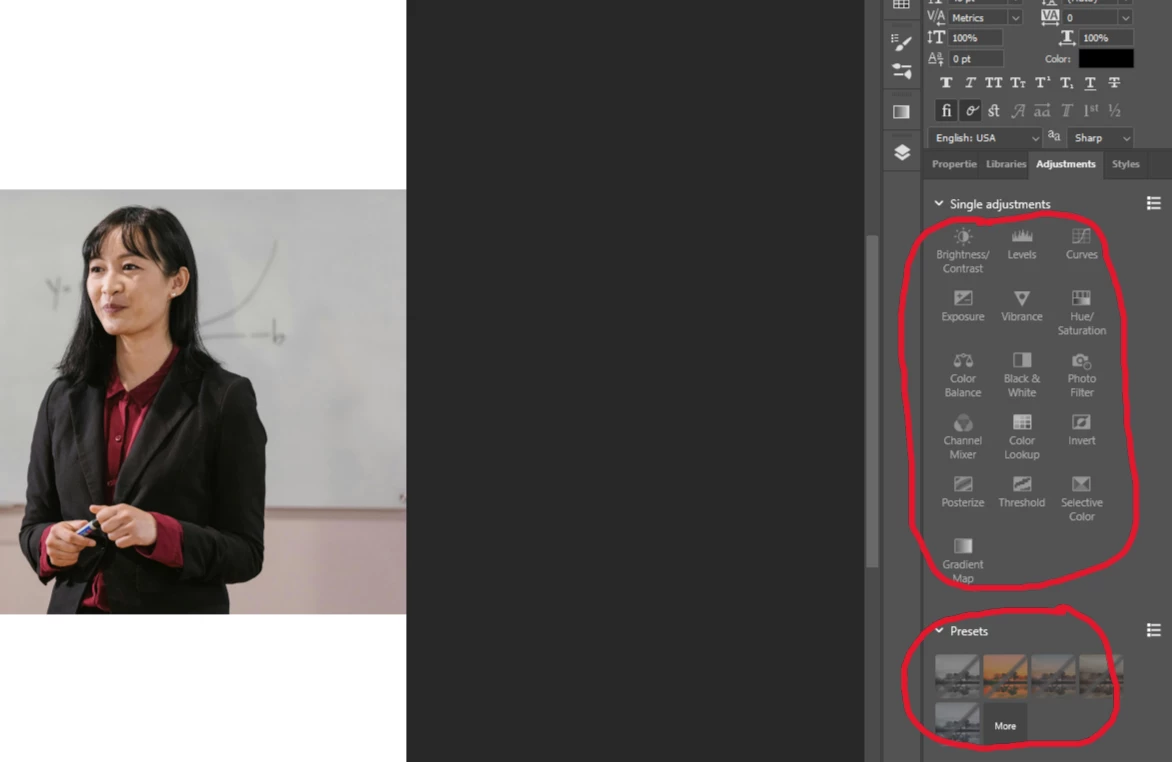Screen dimensions: 1172x762
Task: Add a Levels adjustment
Action: (1022, 245)
